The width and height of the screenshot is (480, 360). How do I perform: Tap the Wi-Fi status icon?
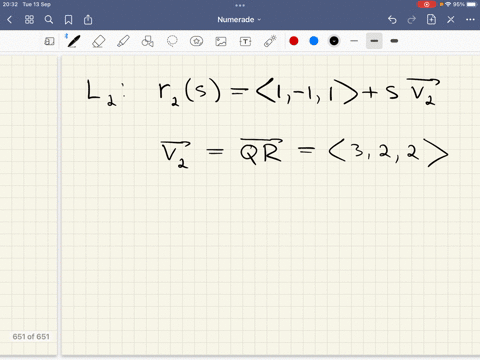448,4
